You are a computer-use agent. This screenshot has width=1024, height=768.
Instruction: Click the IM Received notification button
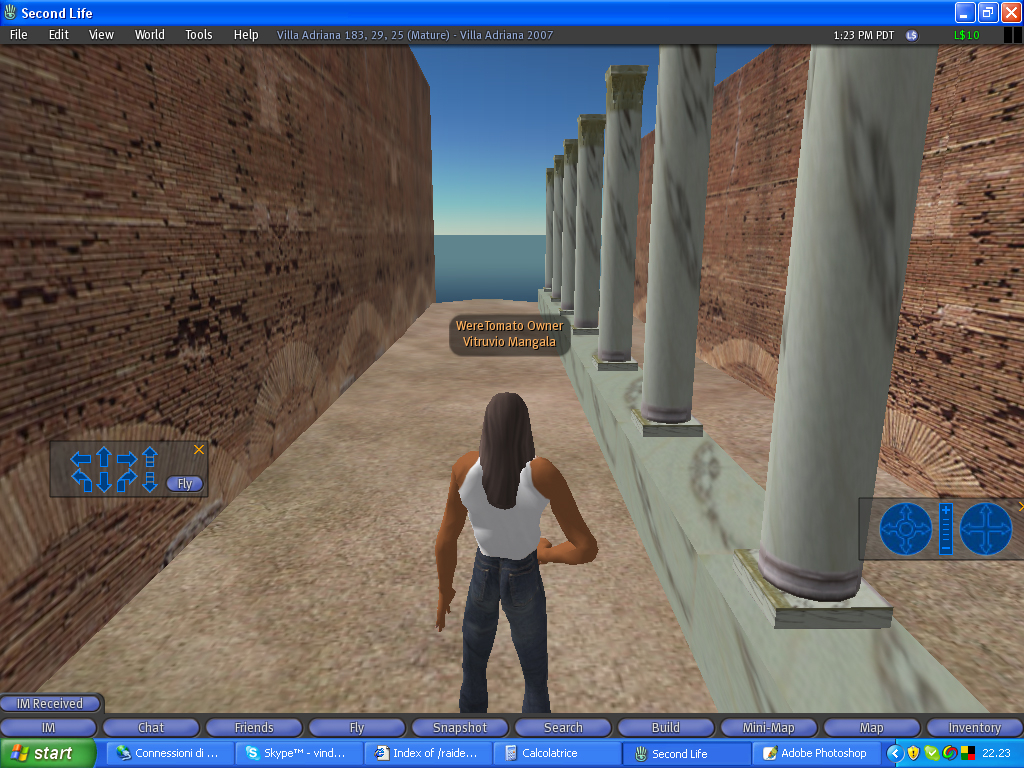point(50,704)
